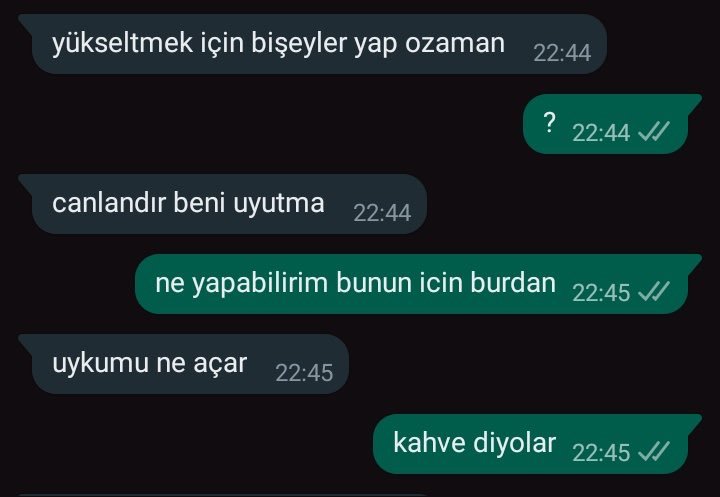Click 22:45 timestamp beside 'uykumu ne açar'

(x=304, y=373)
